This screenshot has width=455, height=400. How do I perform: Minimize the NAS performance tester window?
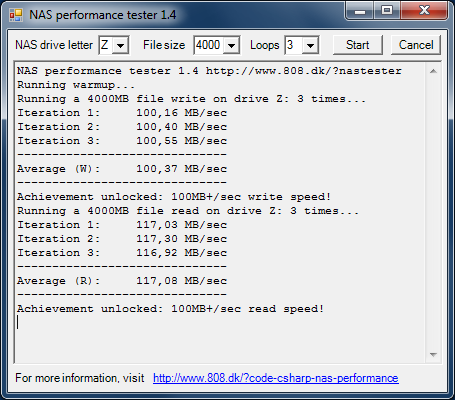pyautogui.click(x=360, y=11)
